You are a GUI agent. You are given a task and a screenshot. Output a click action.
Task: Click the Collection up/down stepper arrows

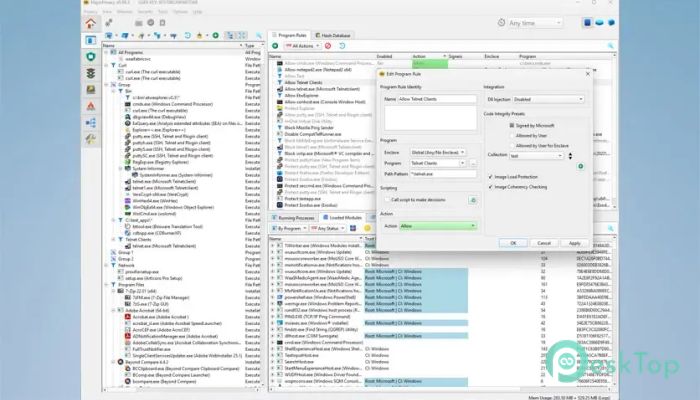570,156
